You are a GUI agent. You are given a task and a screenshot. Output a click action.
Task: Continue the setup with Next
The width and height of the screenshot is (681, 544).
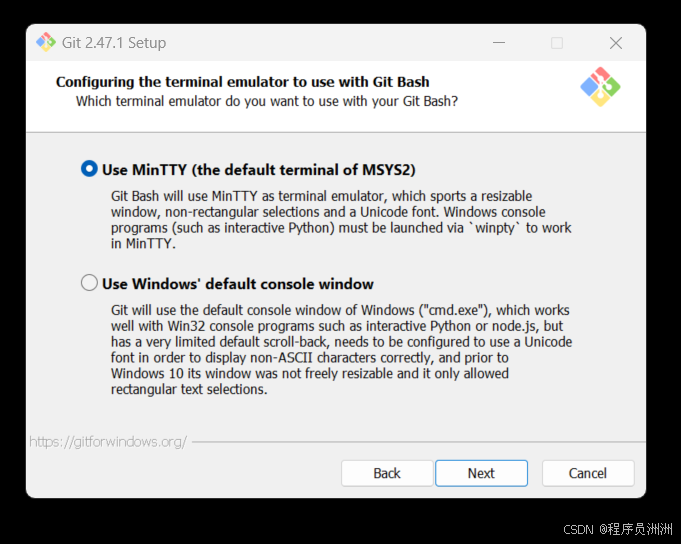[481, 473]
